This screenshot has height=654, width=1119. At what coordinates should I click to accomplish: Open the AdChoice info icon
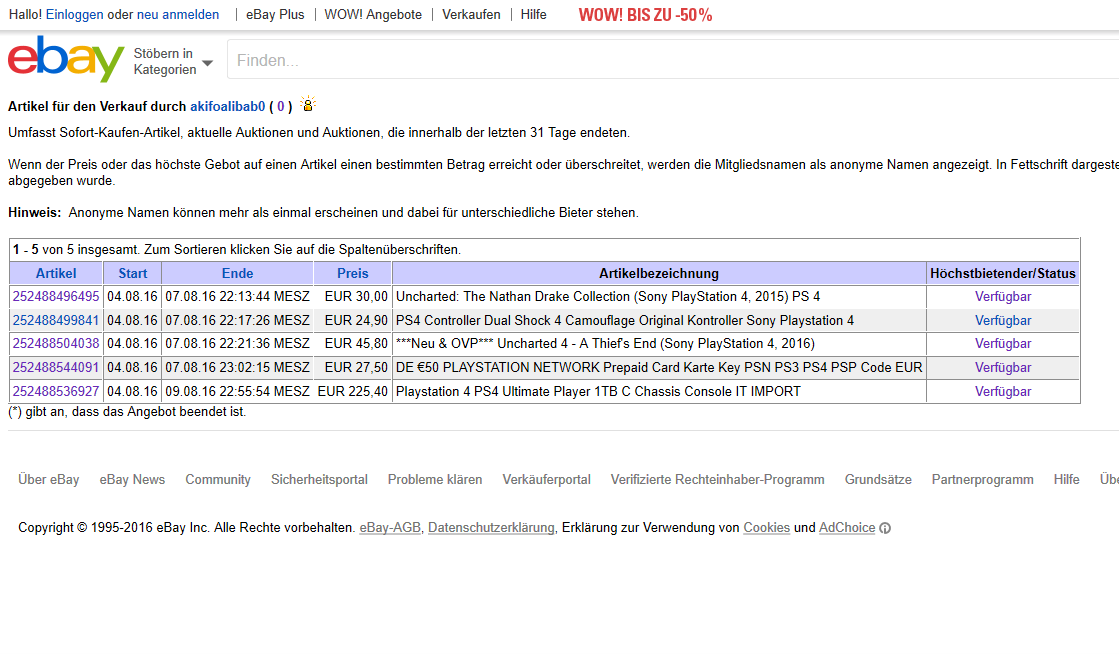pos(885,528)
